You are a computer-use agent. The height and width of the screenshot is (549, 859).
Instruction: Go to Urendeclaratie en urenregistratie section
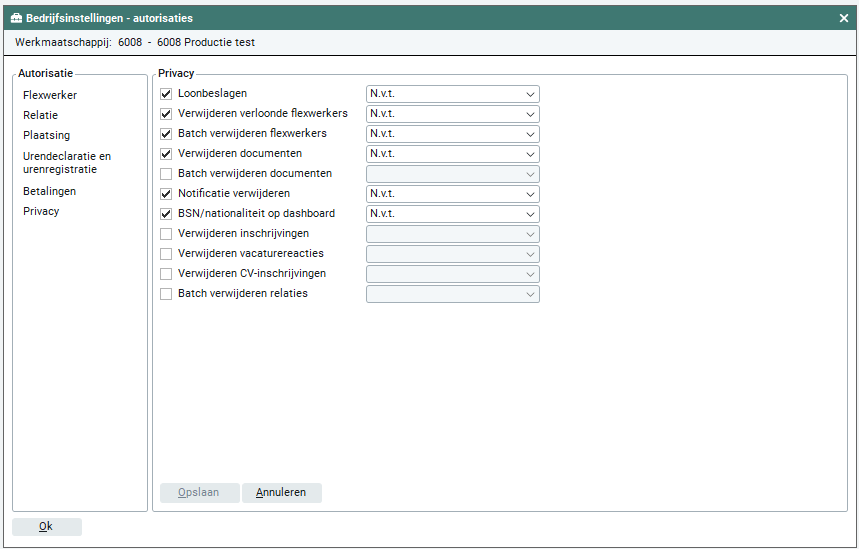tap(67, 163)
